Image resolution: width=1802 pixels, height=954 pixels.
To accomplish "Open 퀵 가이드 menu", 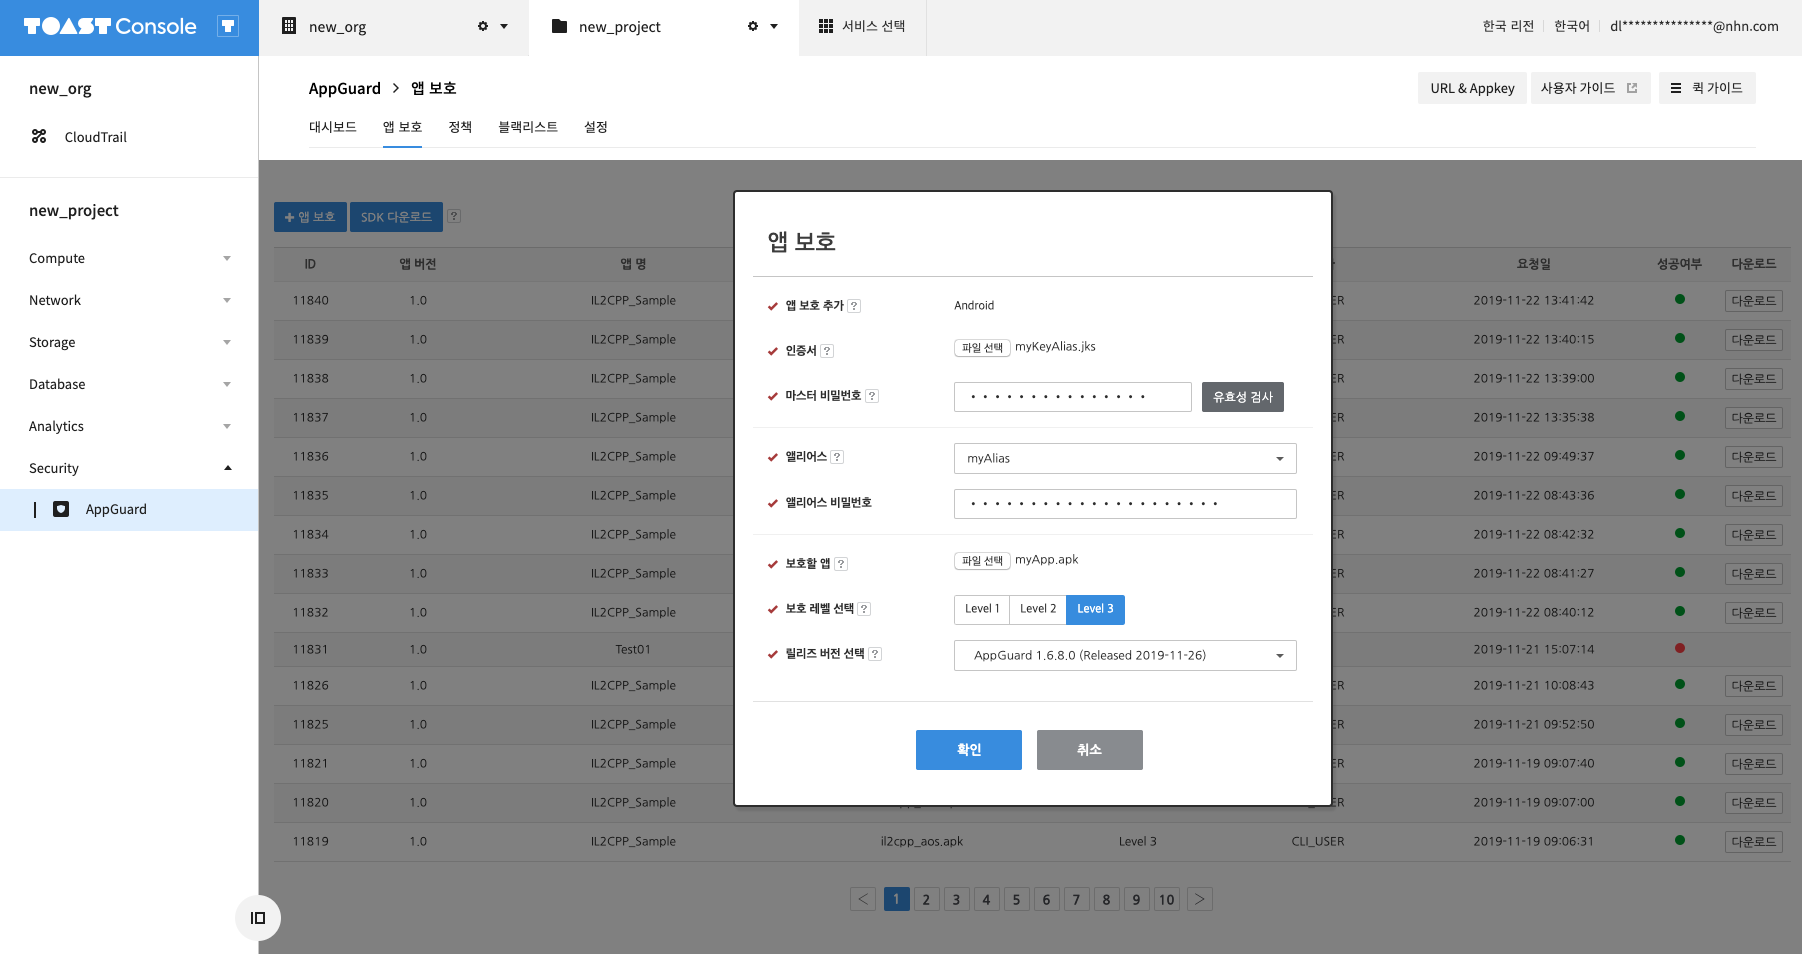I will pyautogui.click(x=1707, y=88).
